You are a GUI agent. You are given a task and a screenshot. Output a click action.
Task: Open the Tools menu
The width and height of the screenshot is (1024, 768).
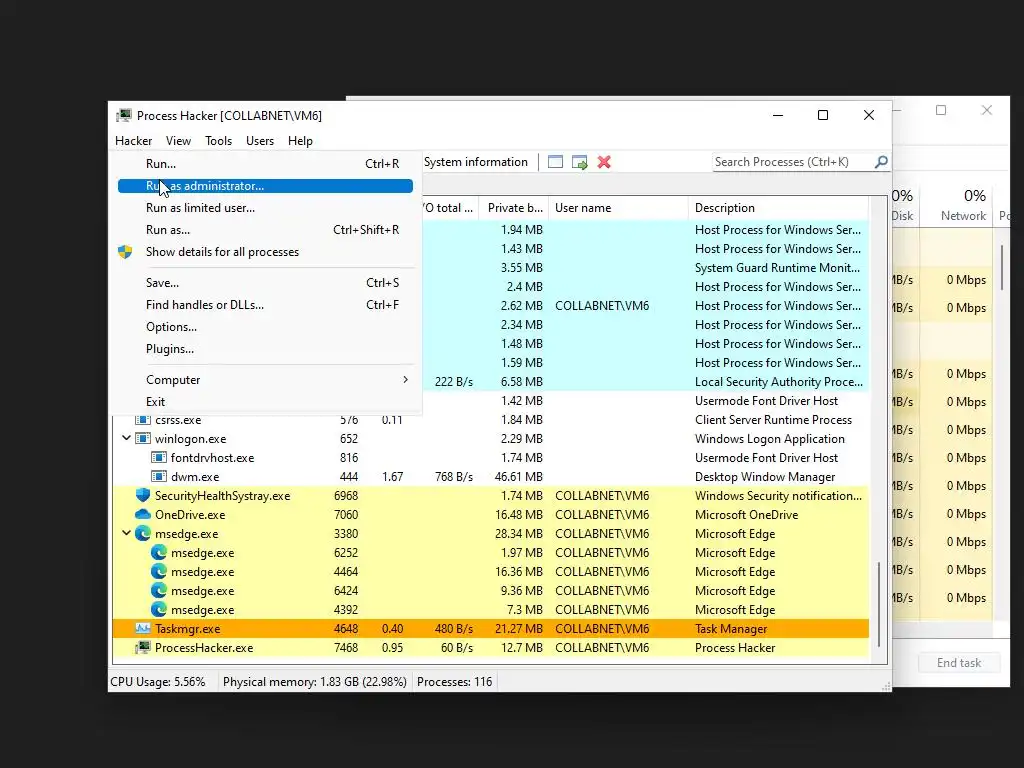[218, 140]
